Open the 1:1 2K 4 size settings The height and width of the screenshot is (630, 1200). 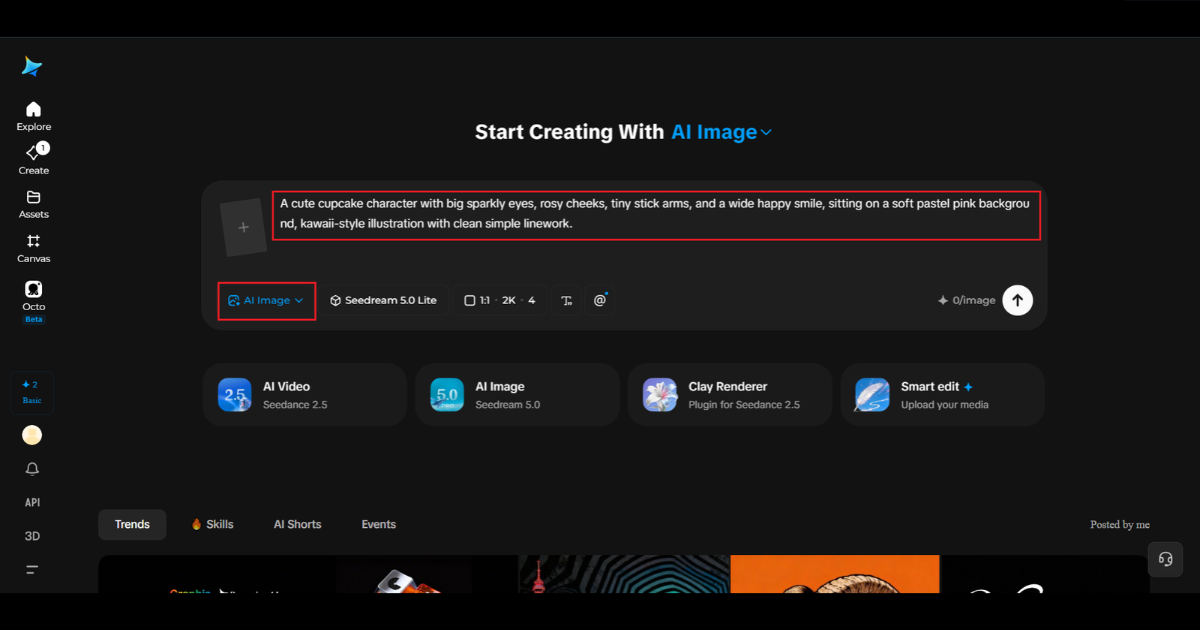click(500, 300)
